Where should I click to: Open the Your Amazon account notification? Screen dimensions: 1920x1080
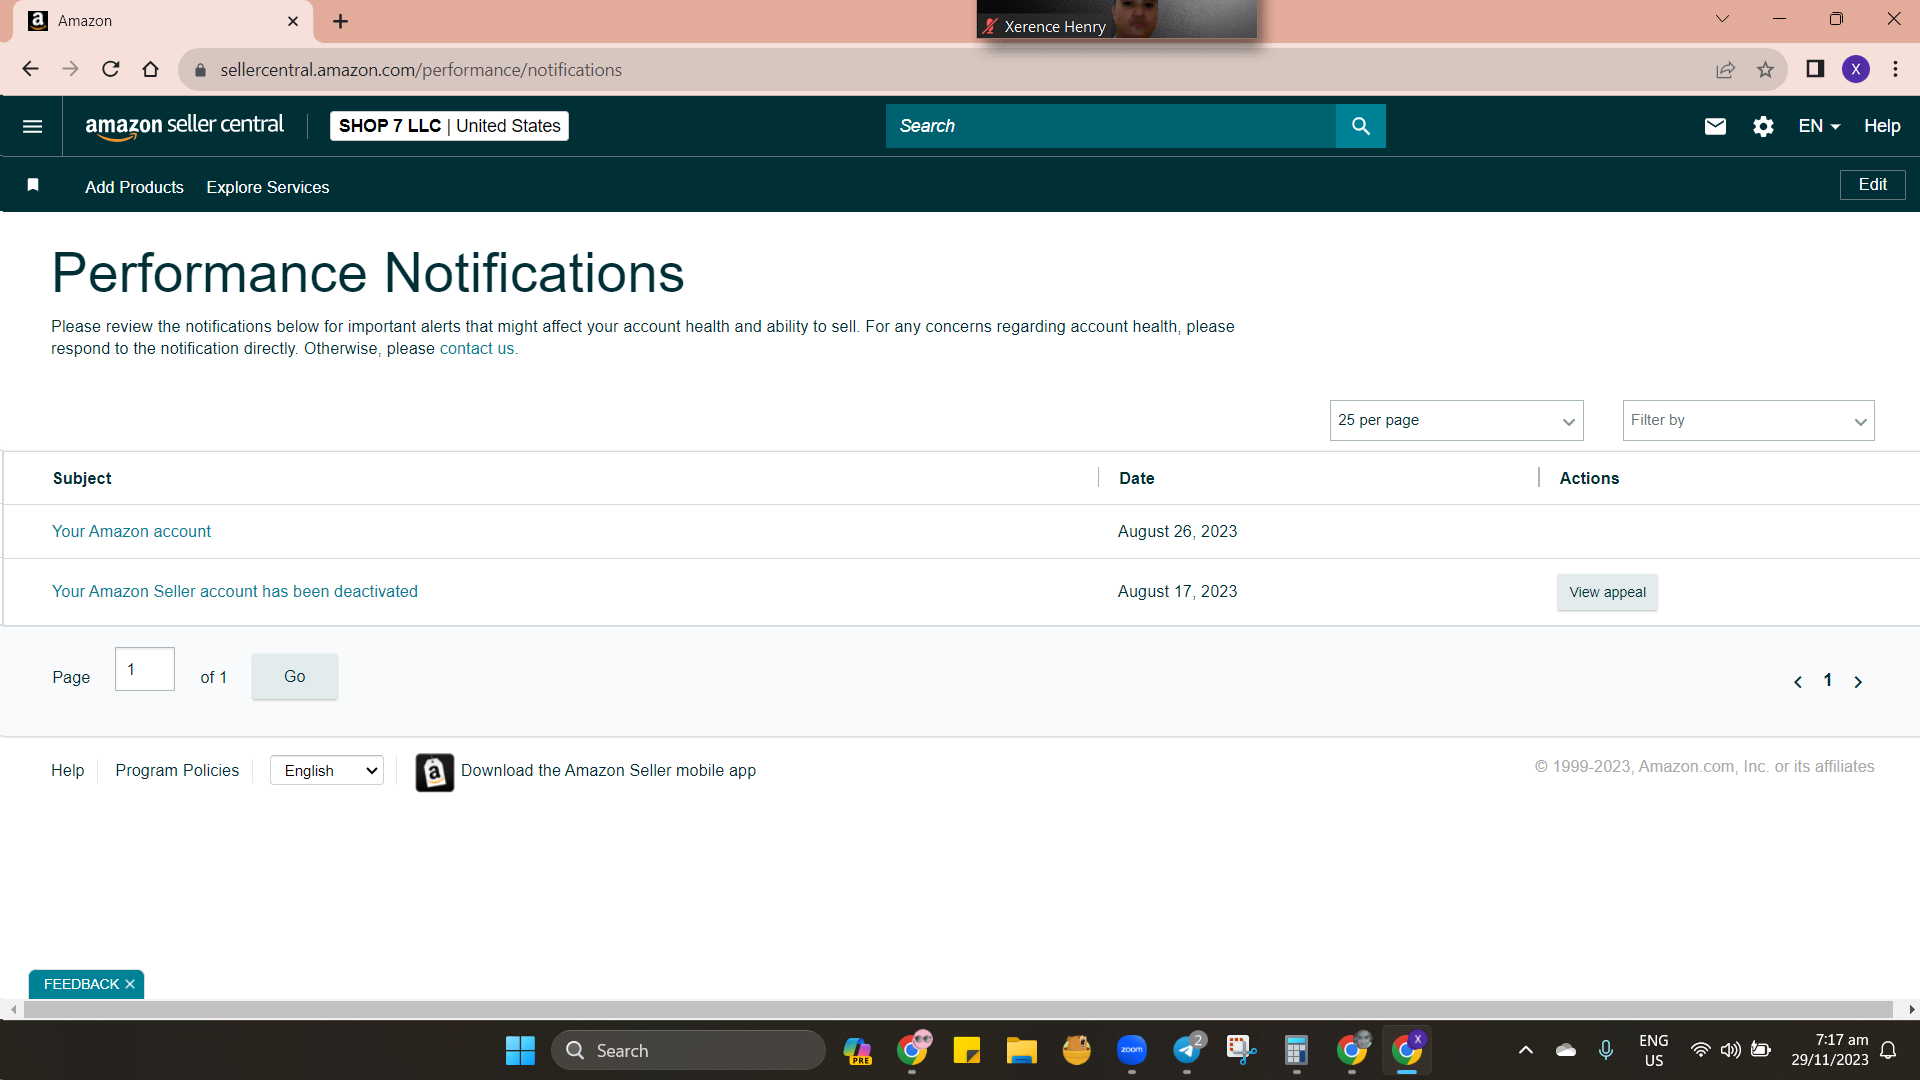point(131,532)
